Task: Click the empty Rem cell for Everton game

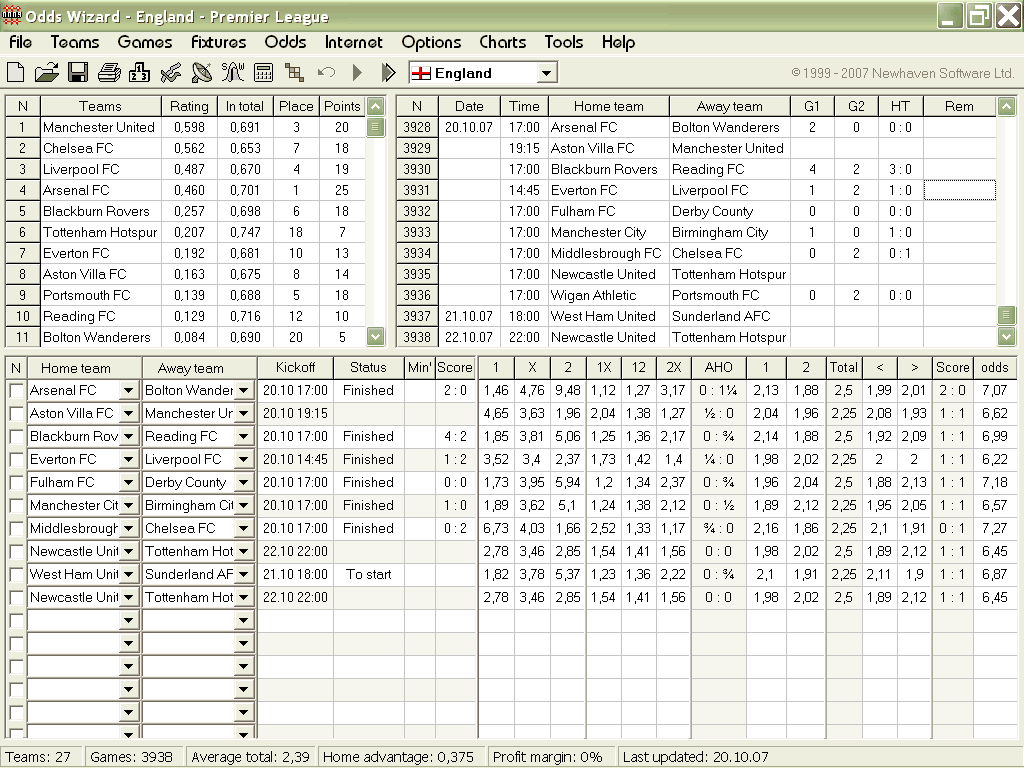Action: [x=959, y=190]
